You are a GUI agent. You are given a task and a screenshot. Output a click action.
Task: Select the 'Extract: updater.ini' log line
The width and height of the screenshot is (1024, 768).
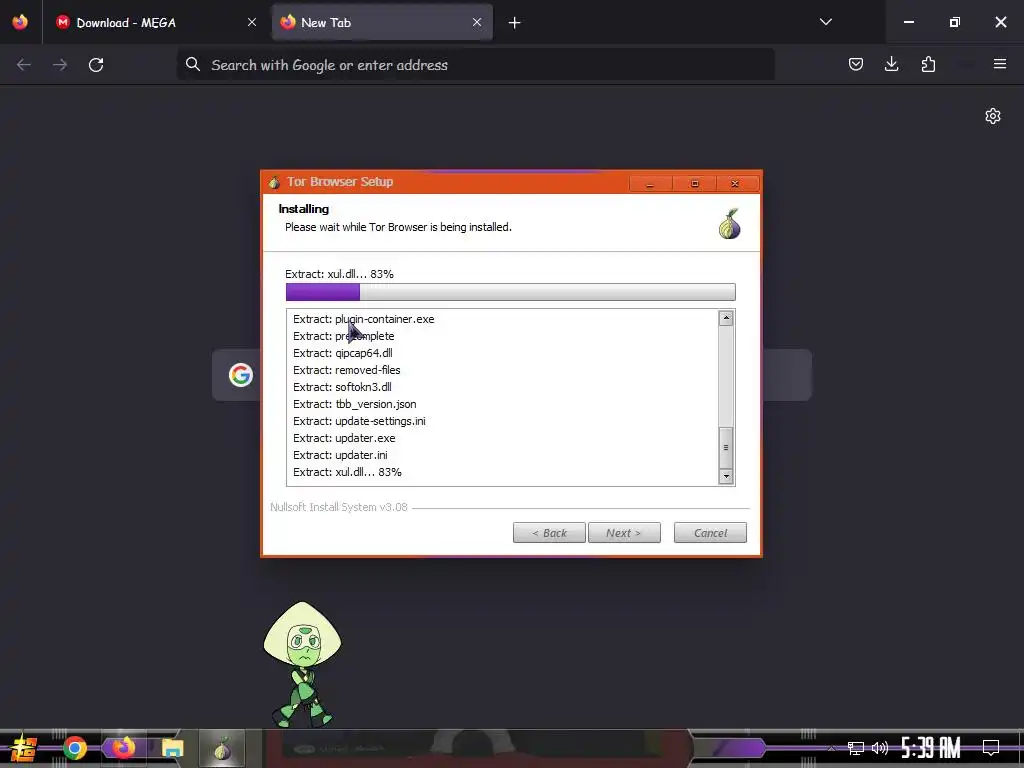(340, 455)
